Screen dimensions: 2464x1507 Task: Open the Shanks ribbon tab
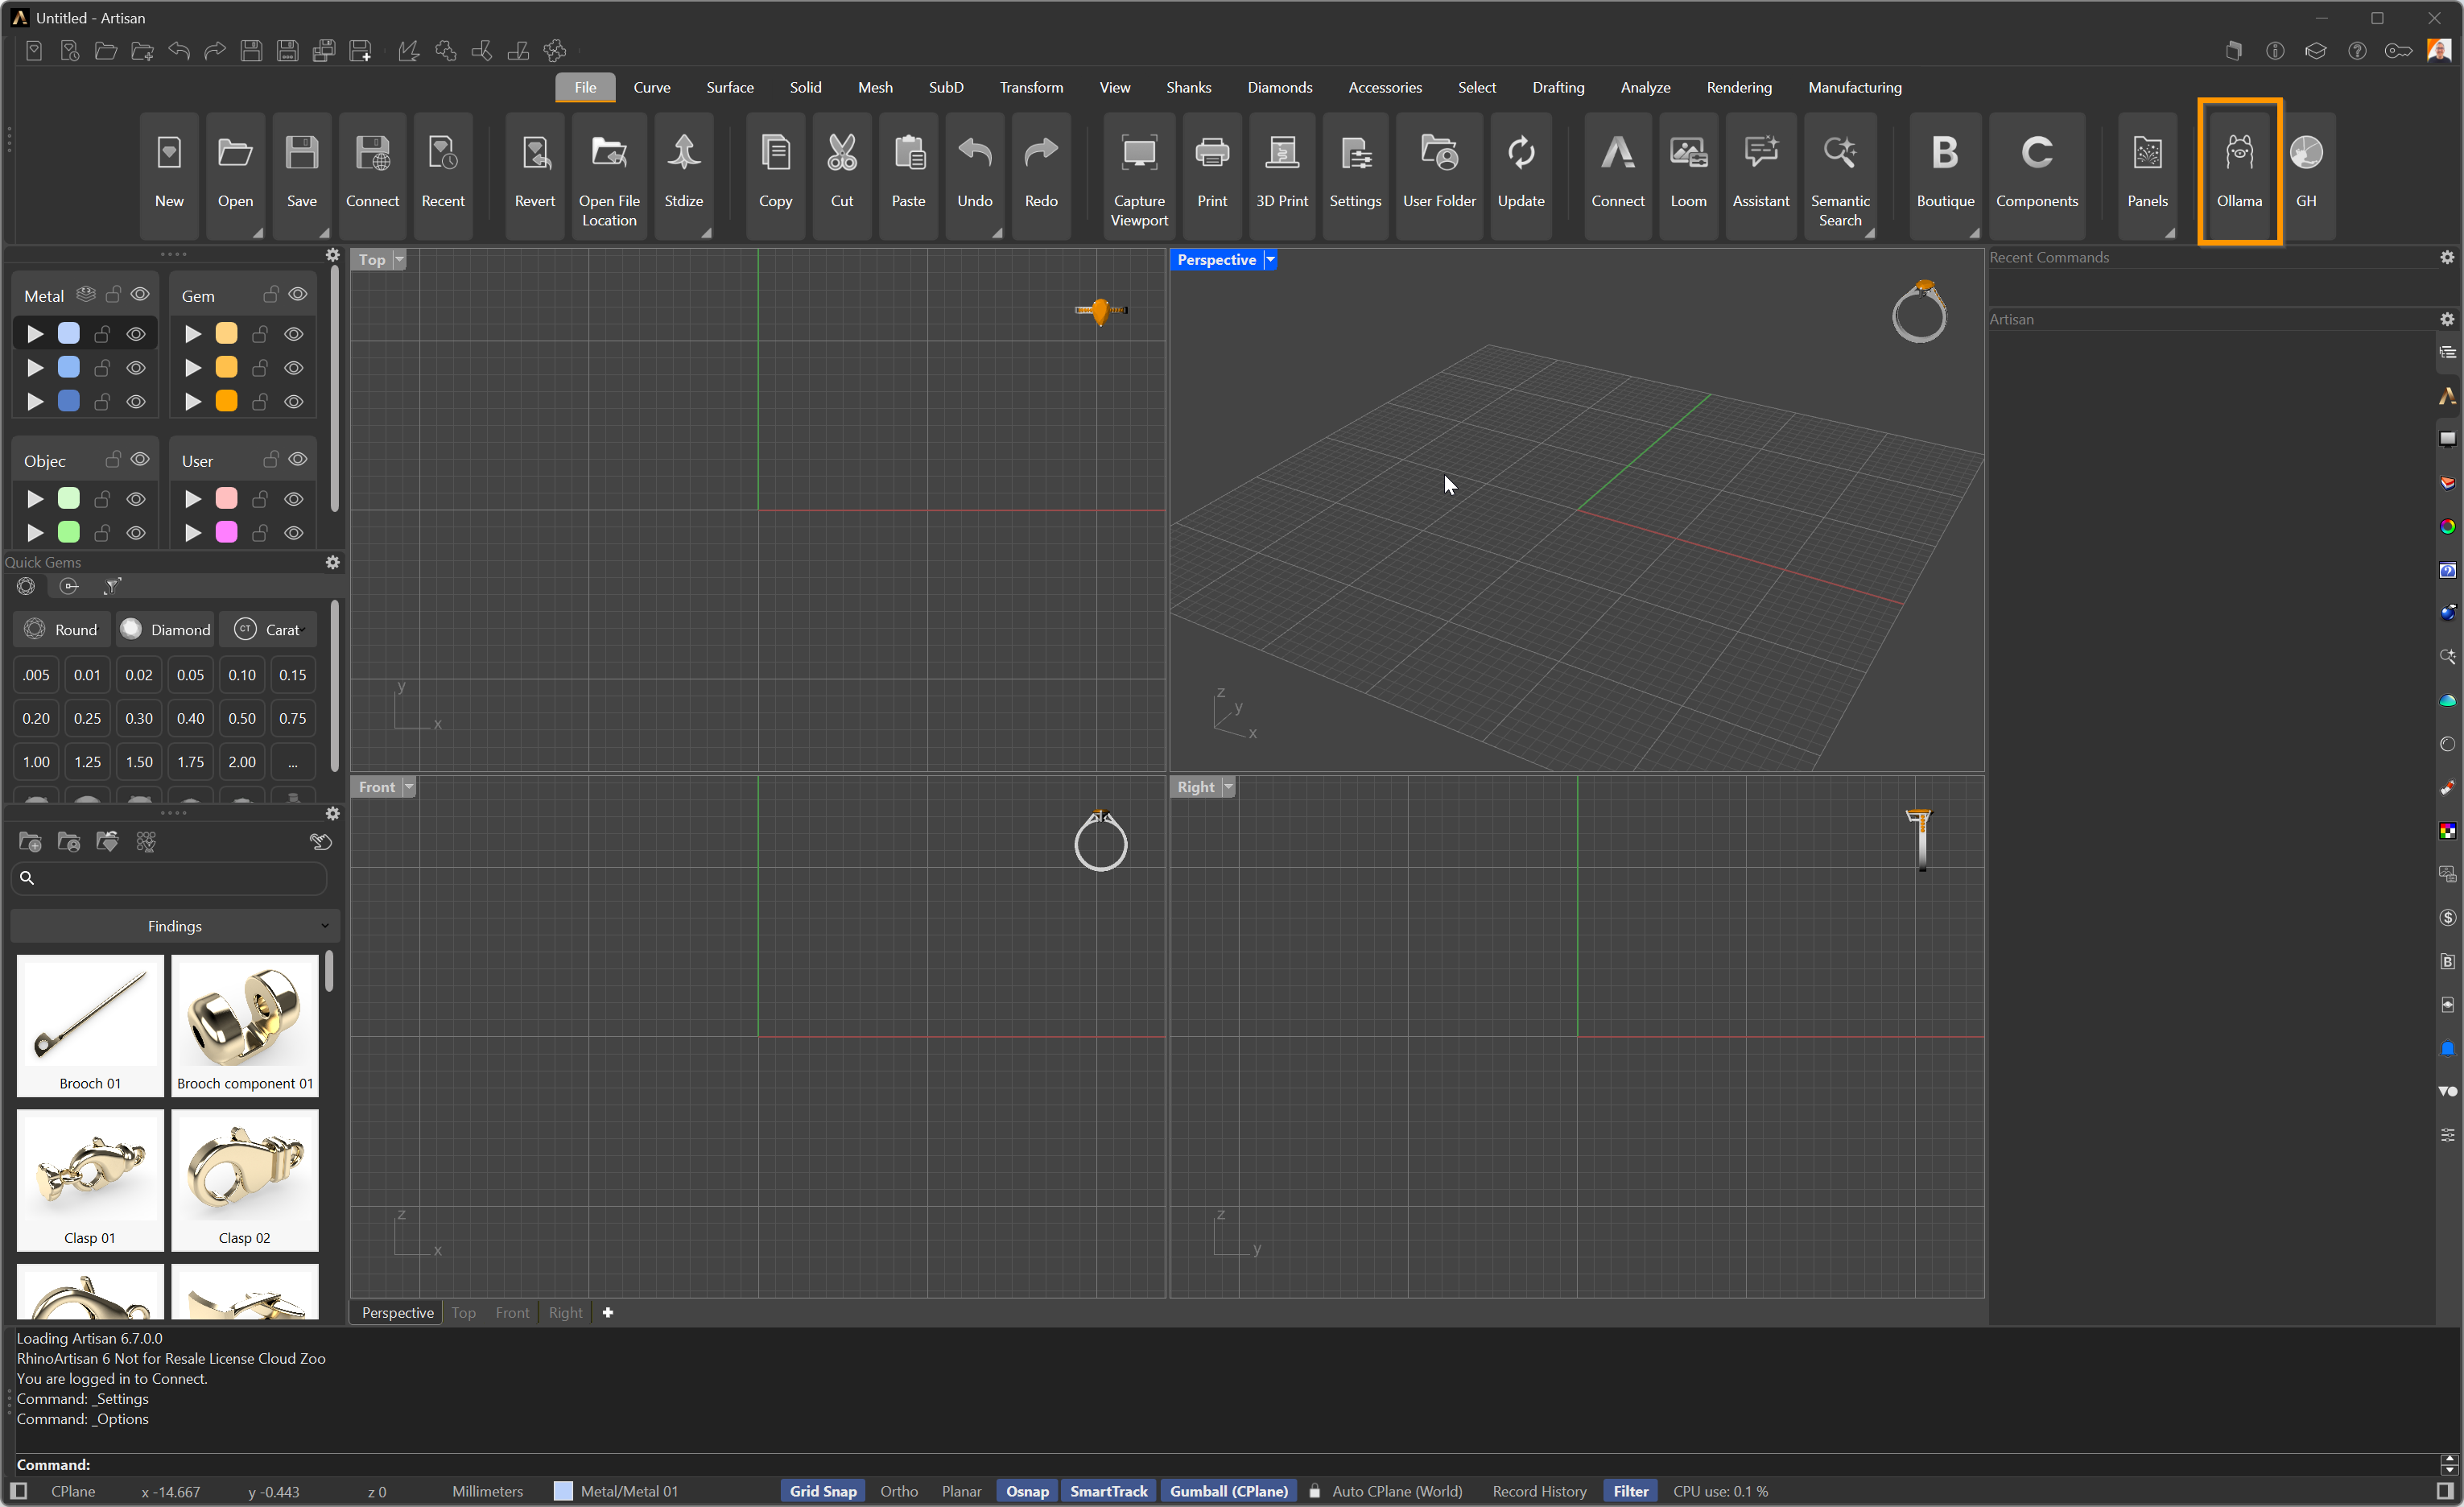(1188, 87)
